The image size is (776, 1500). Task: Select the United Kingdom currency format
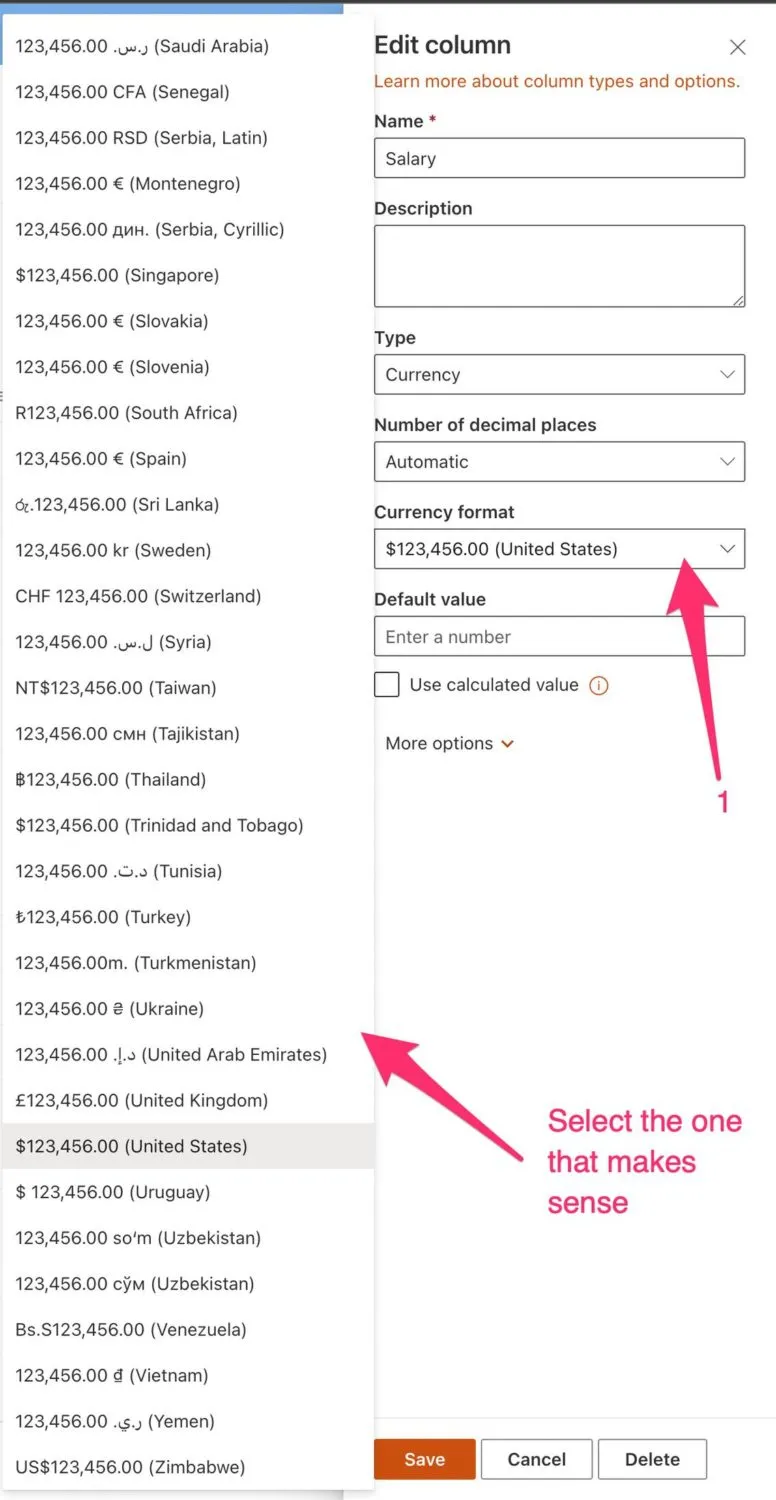click(142, 1101)
